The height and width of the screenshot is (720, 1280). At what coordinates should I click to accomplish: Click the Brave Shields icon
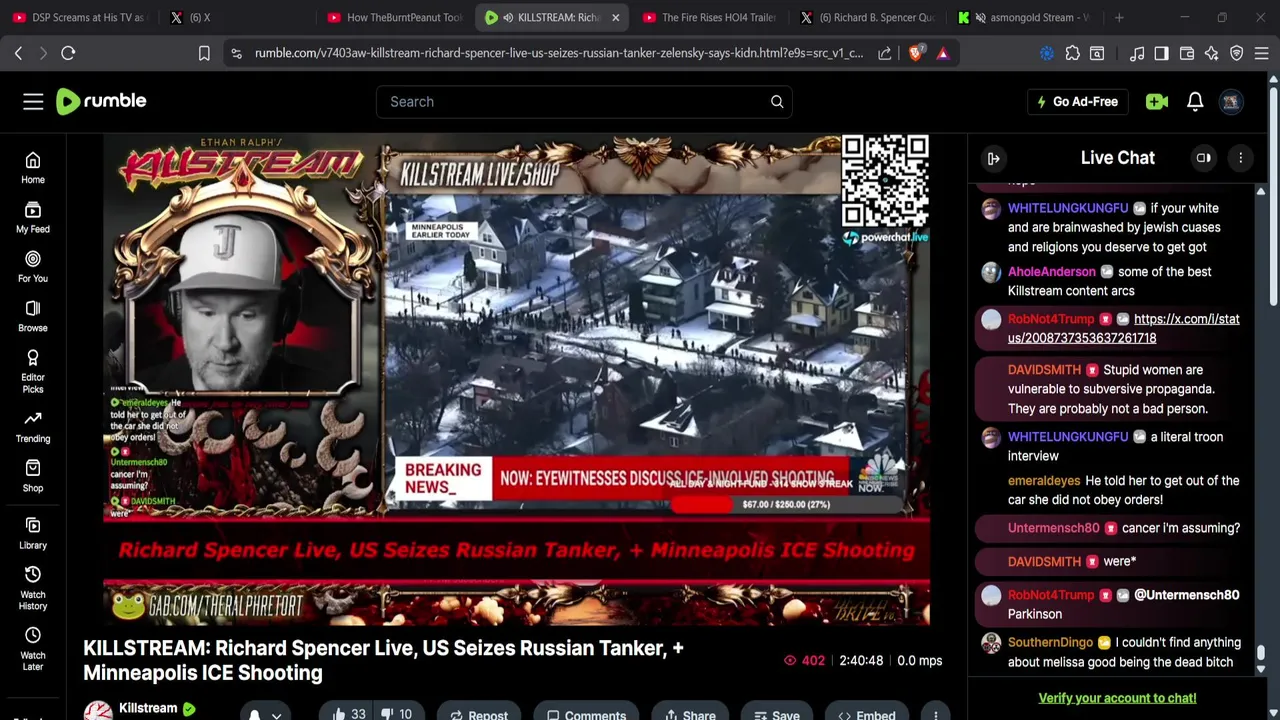(915, 53)
